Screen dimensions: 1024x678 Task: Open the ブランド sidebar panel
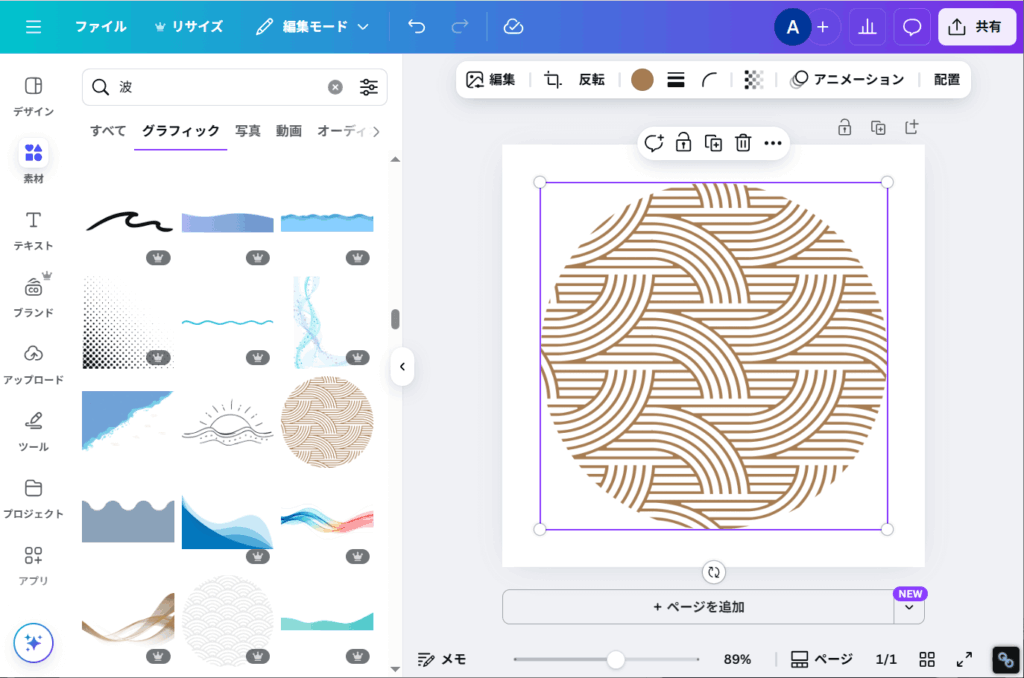[33, 297]
